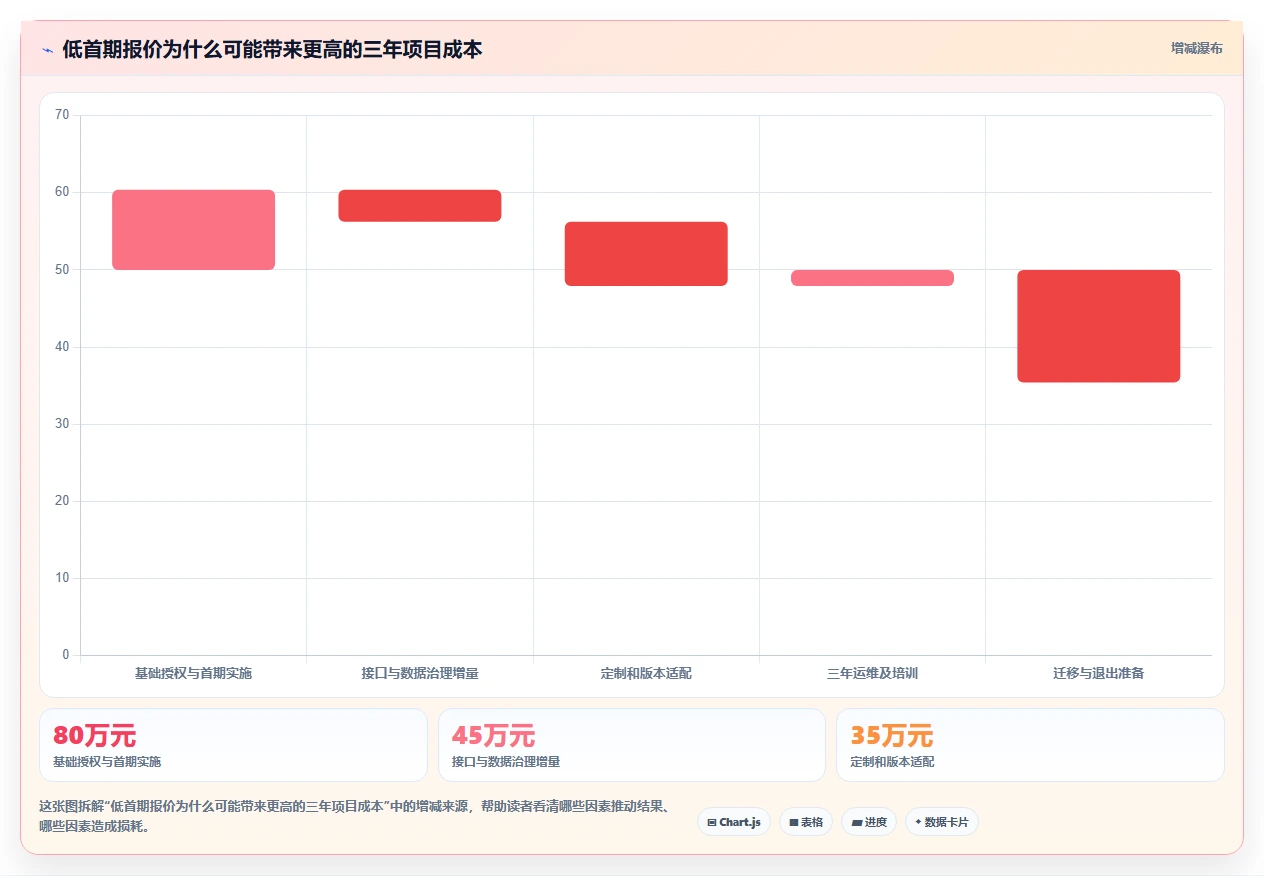
Task: Select the 接口与数据治理增量 waterfall bar
Action: [x=420, y=206]
